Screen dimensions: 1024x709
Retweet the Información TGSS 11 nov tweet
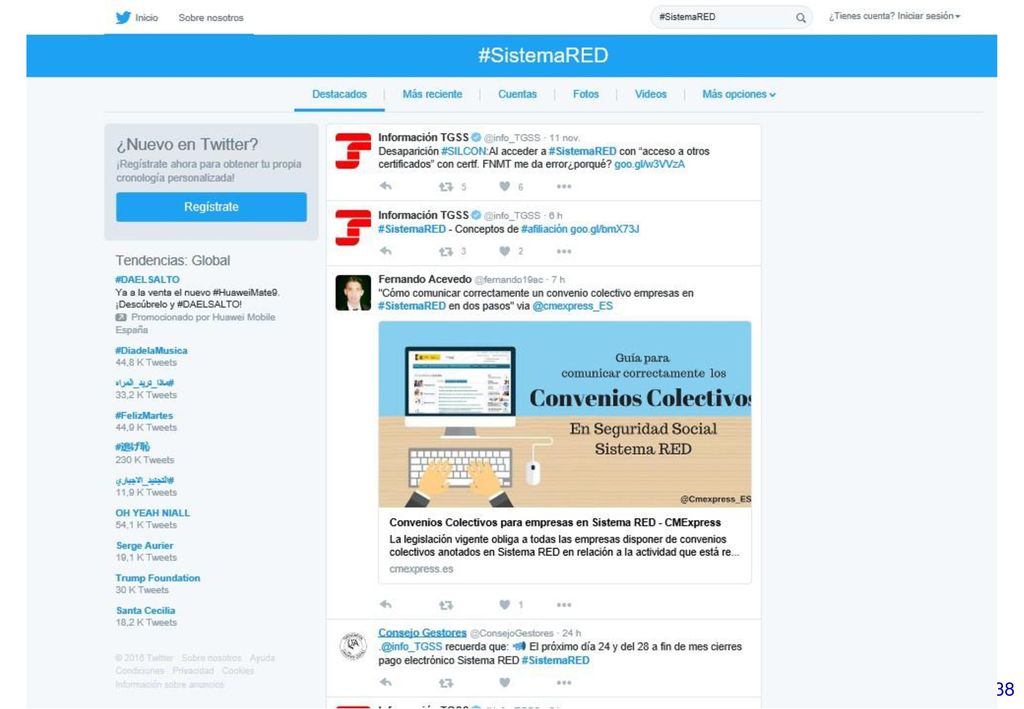[x=446, y=187]
